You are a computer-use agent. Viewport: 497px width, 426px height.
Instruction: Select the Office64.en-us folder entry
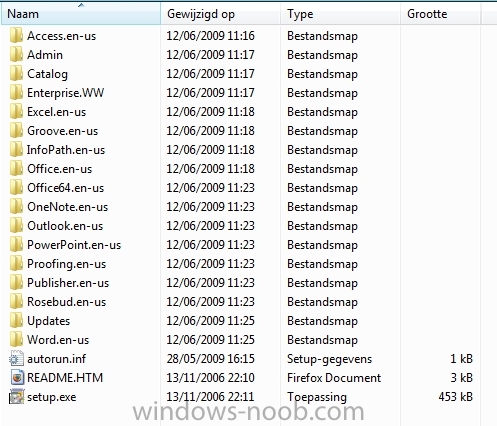pos(66,188)
